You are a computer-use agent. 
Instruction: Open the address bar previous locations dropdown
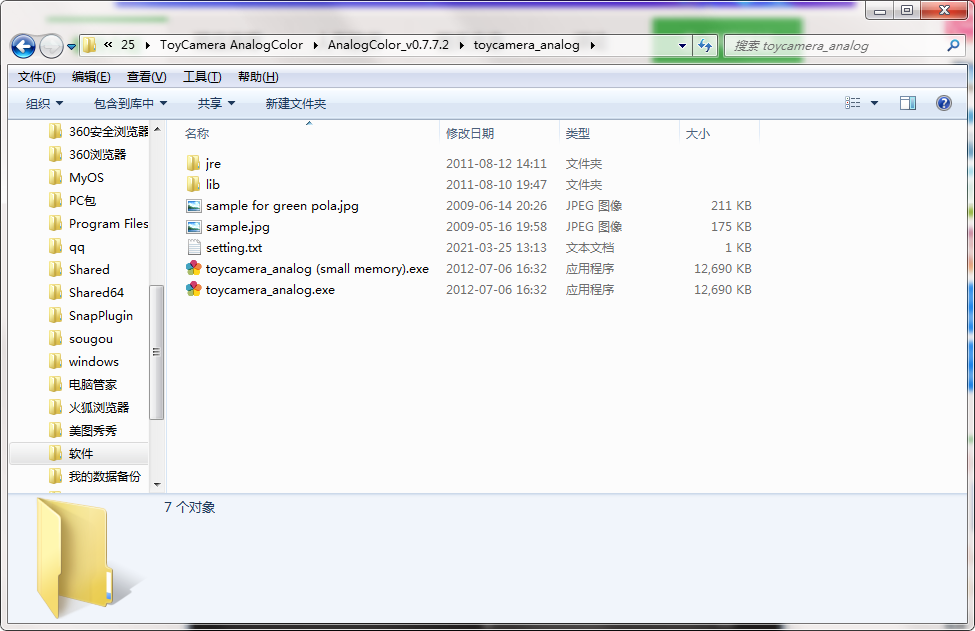pyautogui.click(x=682, y=45)
